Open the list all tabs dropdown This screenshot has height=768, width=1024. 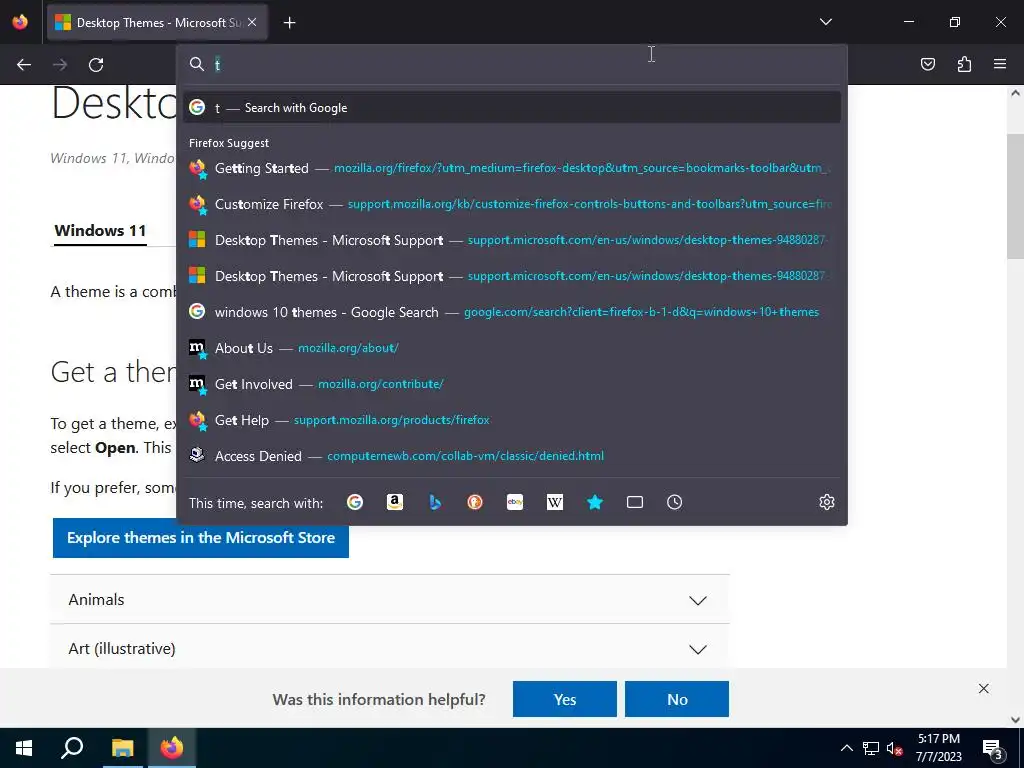pos(825,22)
